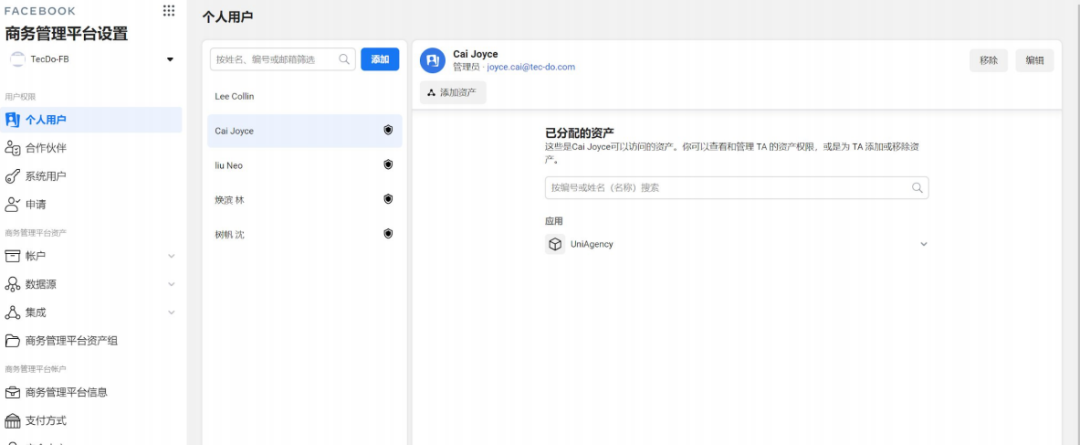Open the apps grid icon beside FACEBOOK
The width and height of the screenshot is (1080, 445).
169,10
